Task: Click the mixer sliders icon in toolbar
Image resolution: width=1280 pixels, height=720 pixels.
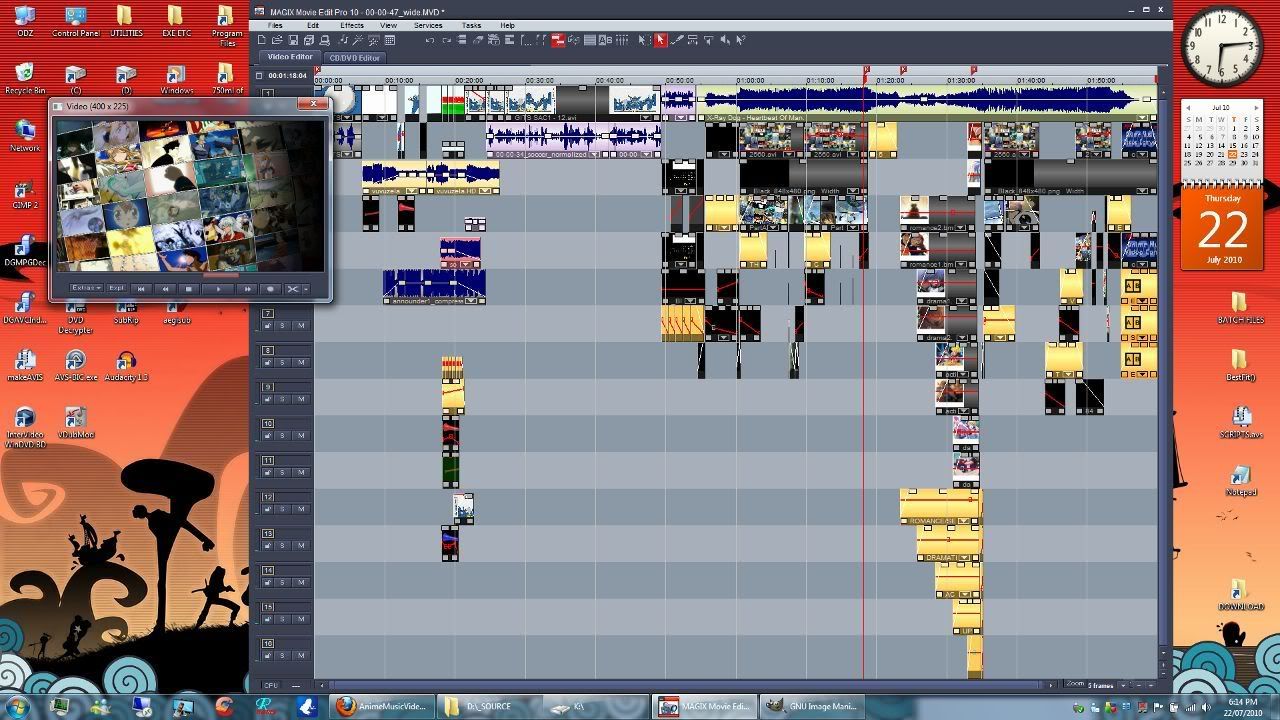Action: 621,40
